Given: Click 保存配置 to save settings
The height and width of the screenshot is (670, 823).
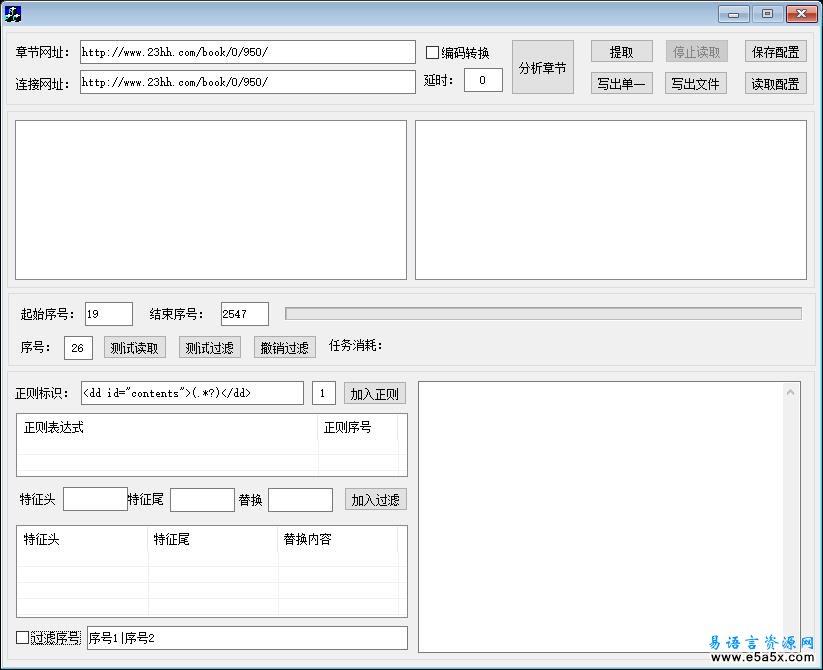Looking at the screenshot, I should point(775,52).
